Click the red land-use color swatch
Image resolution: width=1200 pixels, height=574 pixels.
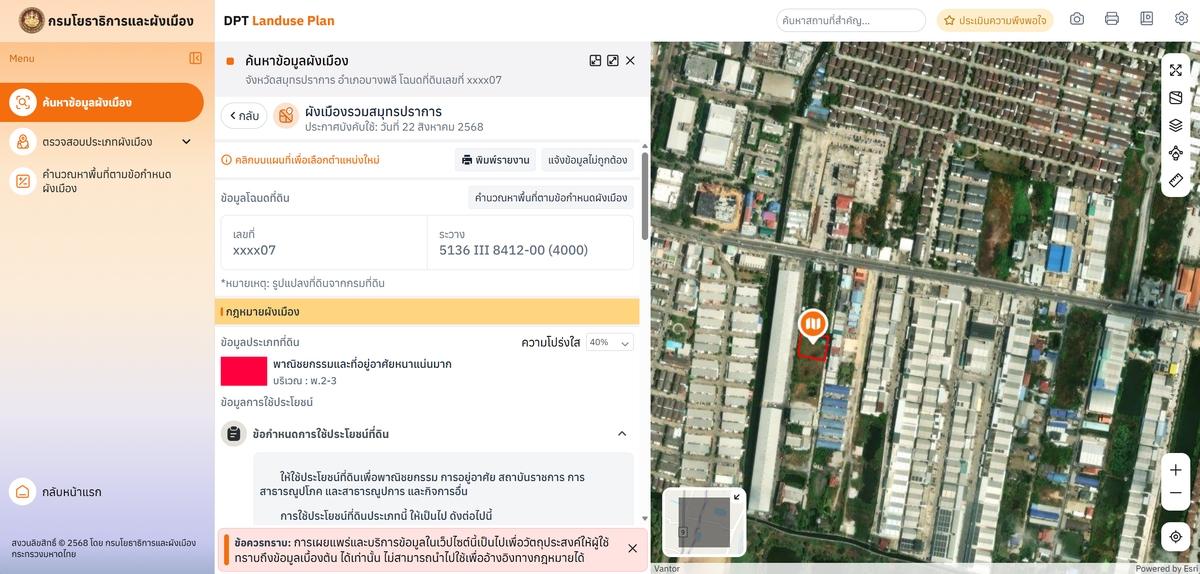[244, 371]
